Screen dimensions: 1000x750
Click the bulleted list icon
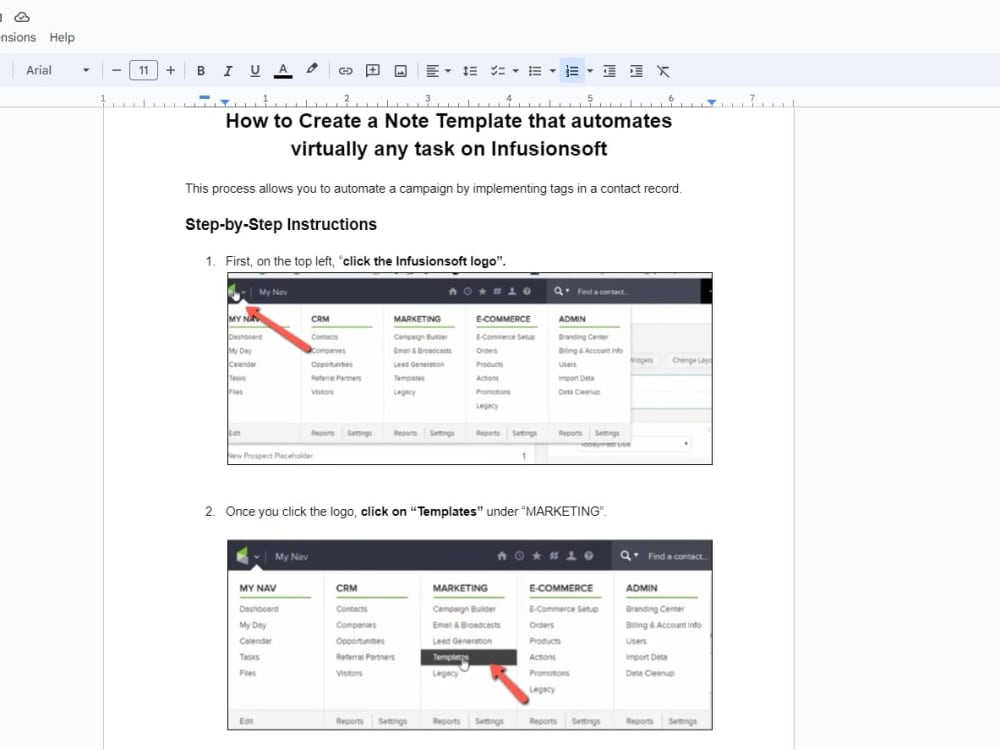click(x=535, y=71)
